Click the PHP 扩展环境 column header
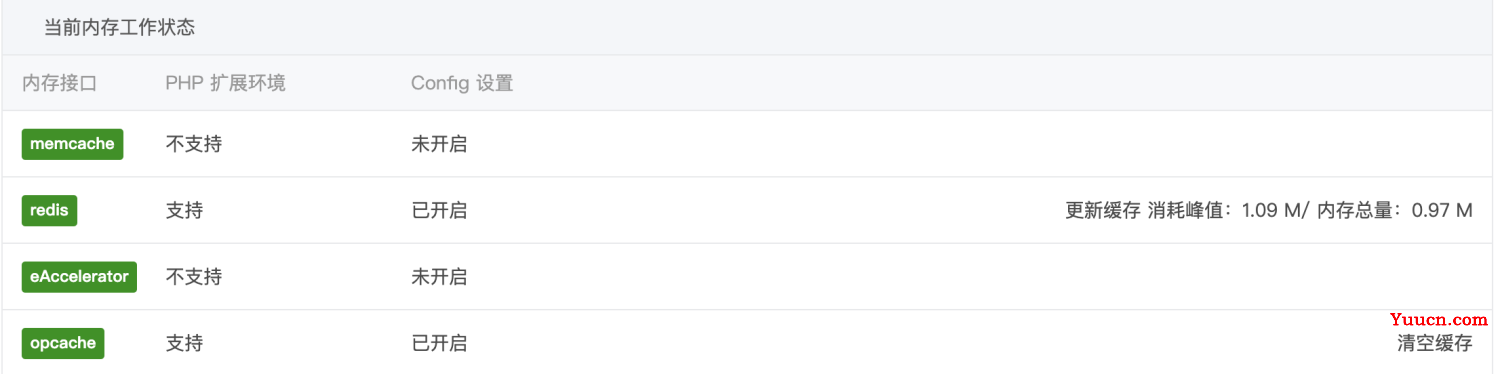The image size is (1500, 374). pos(226,83)
